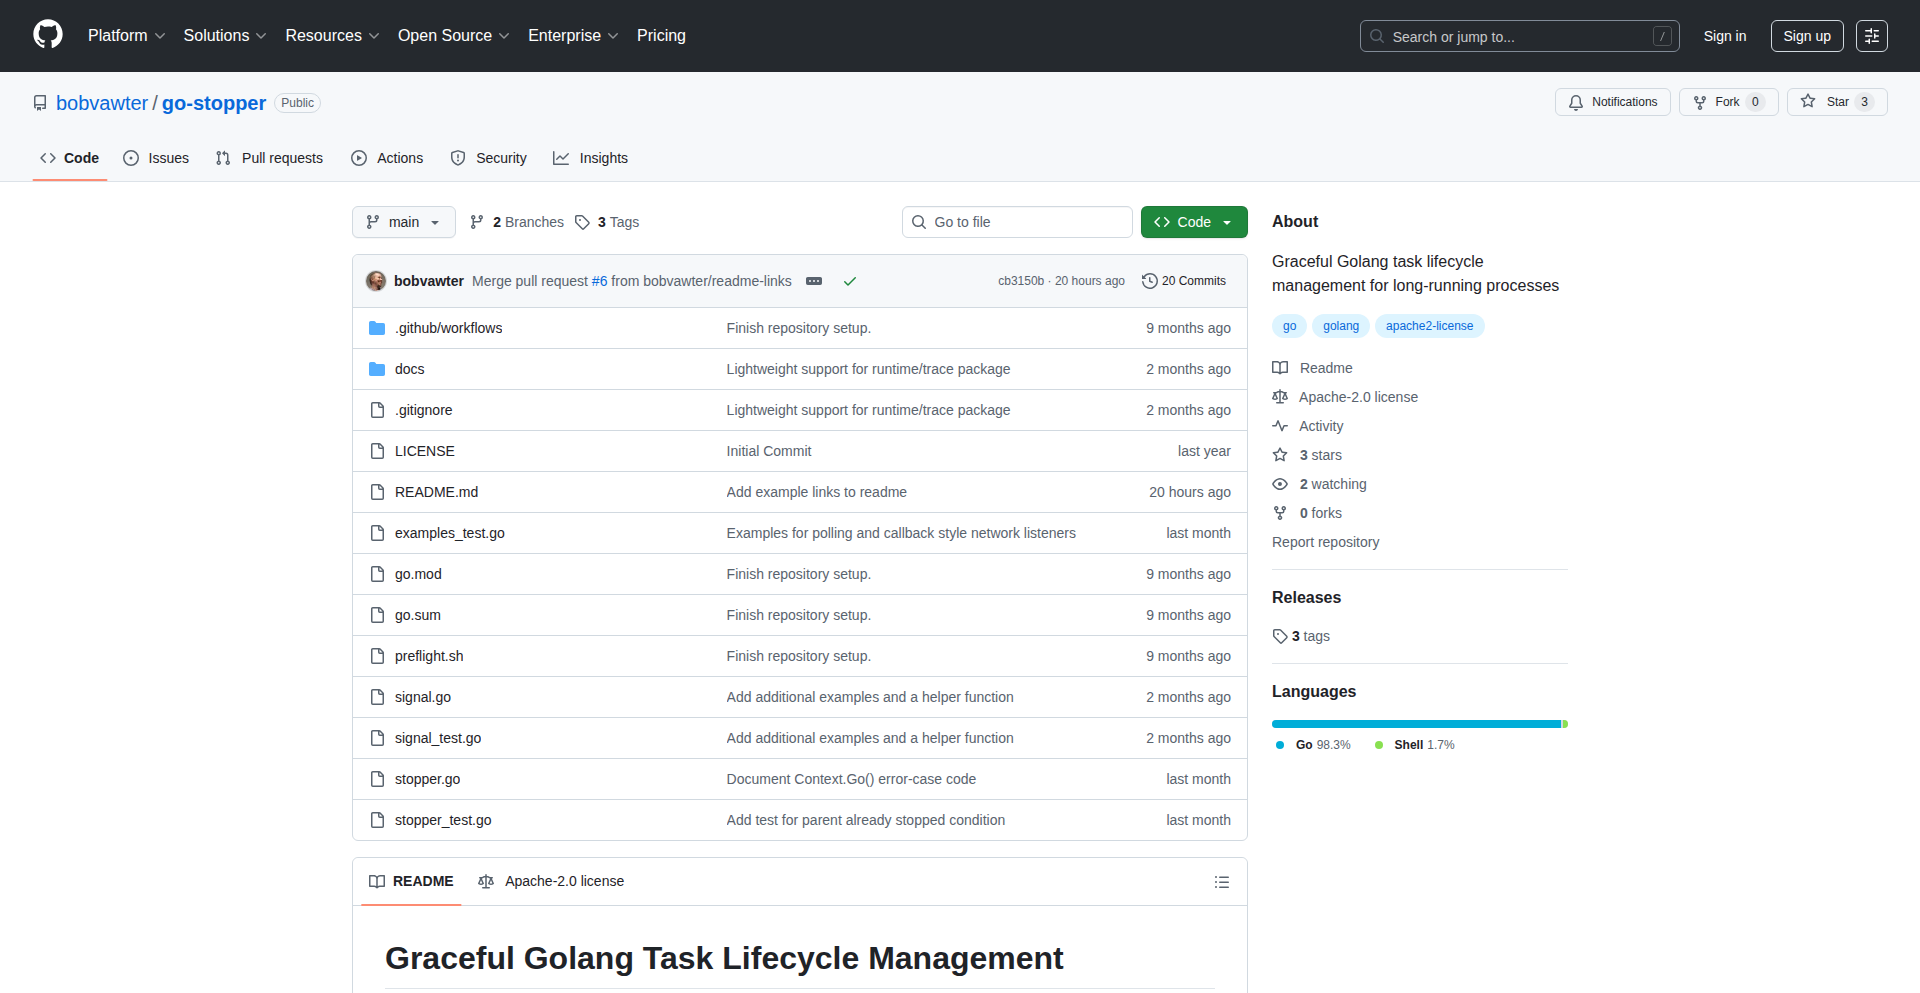
Task: Click the GitHub logo icon
Action: 48,35
